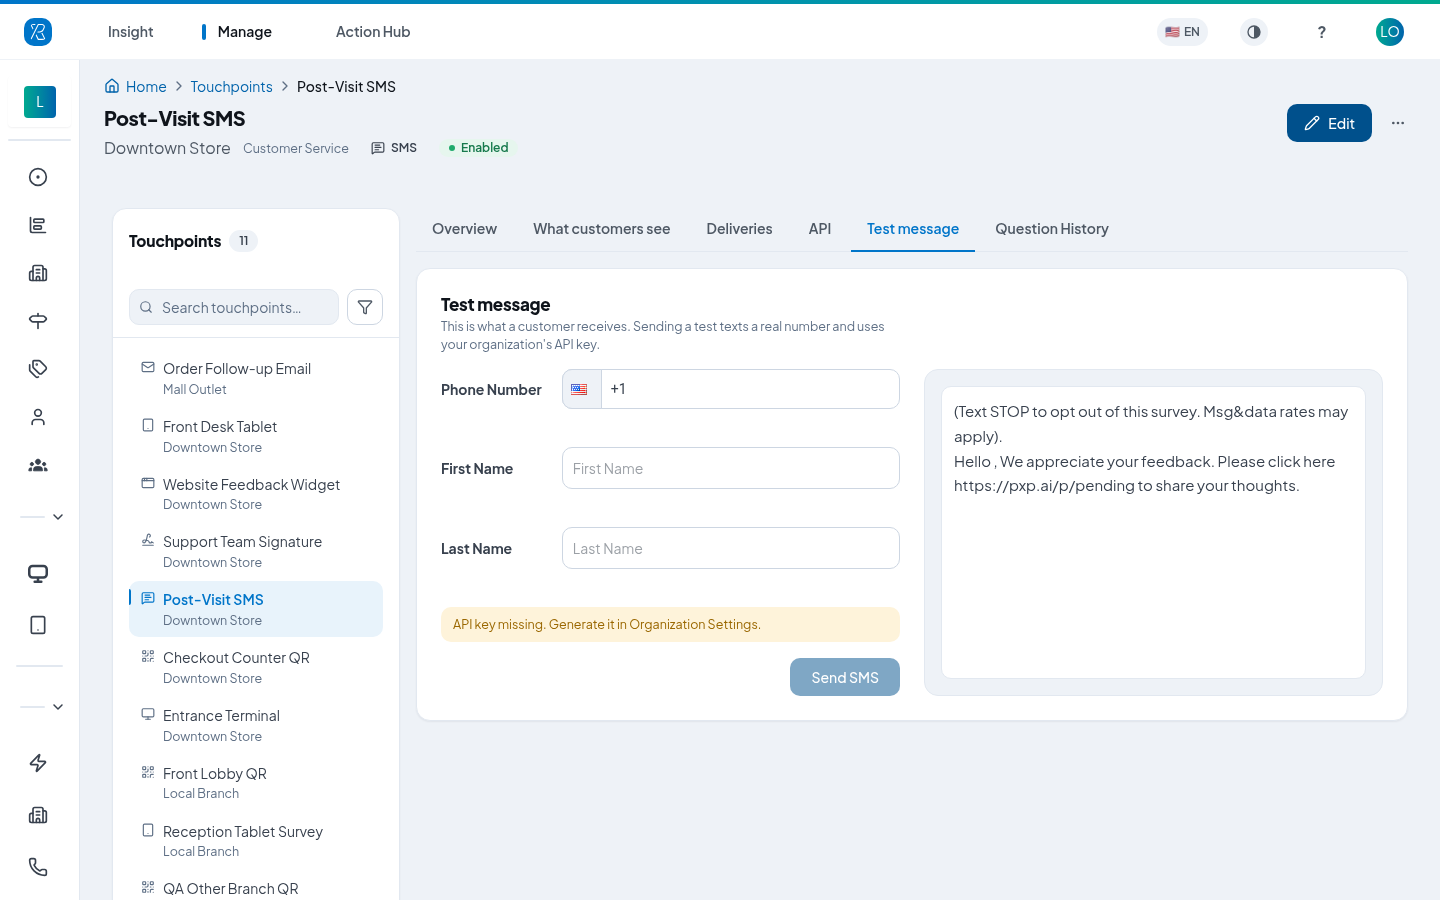Open the help question mark icon

[x=1322, y=32]
